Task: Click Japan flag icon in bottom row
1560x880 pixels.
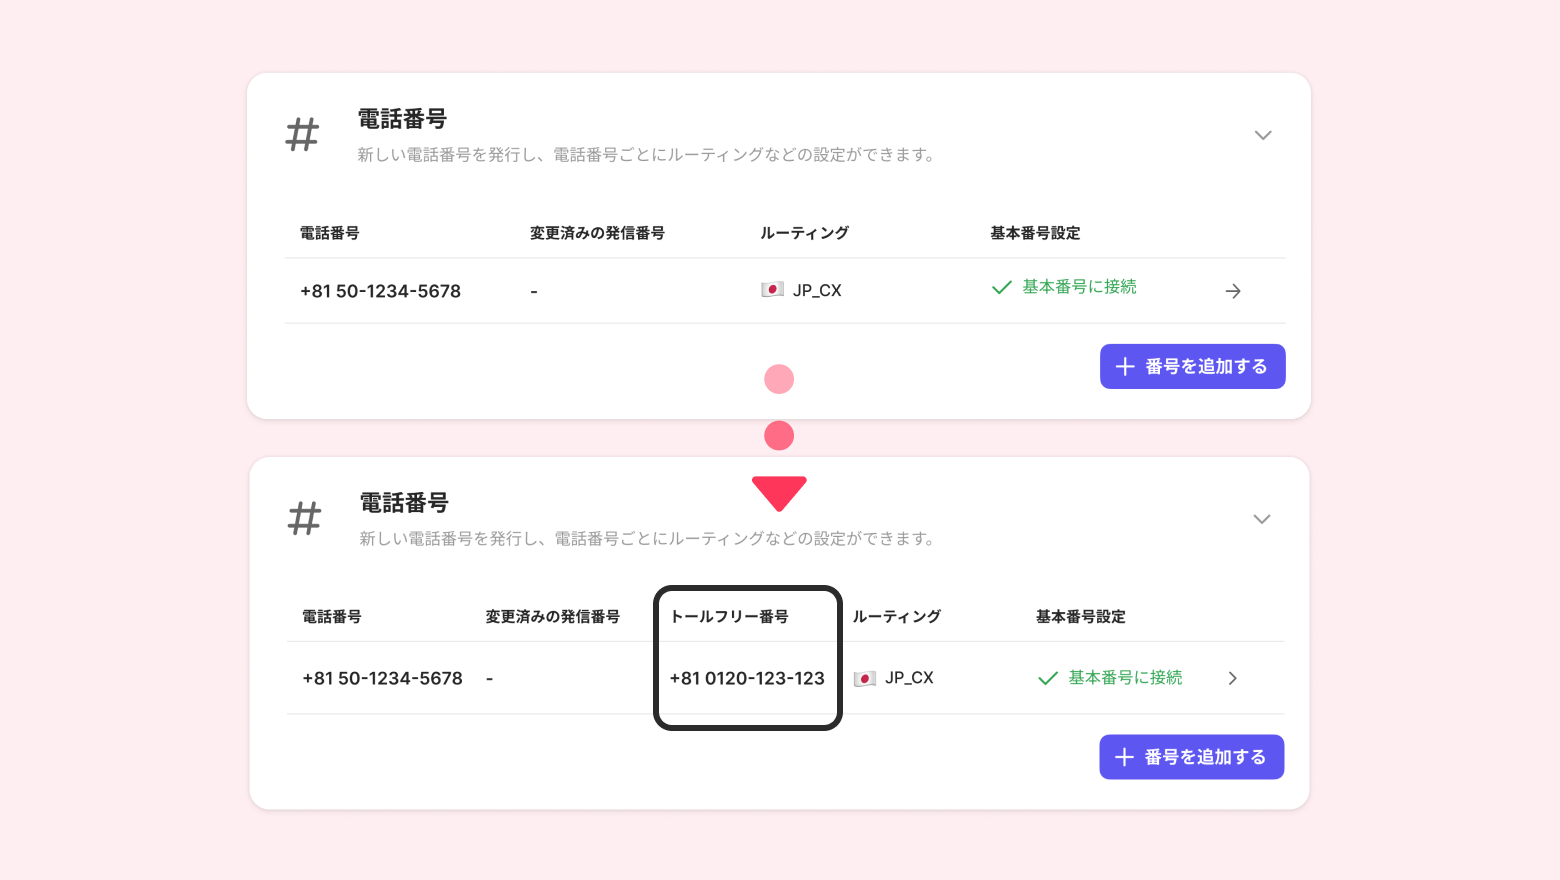Action: point(865,678)
